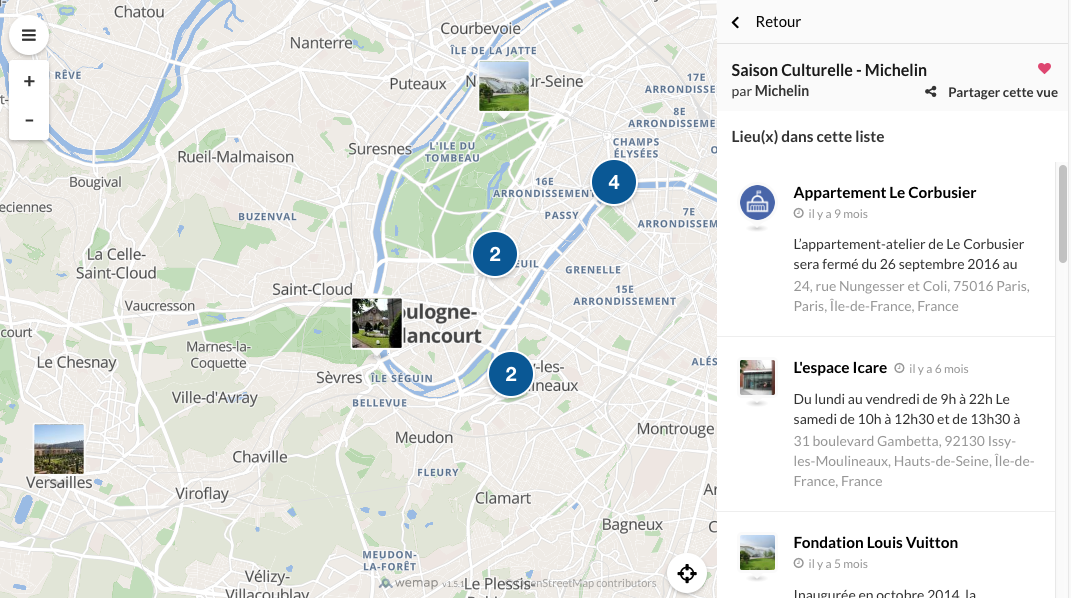
Task: Click the geolocation crosshair button
Action: [x=687, y=573]
